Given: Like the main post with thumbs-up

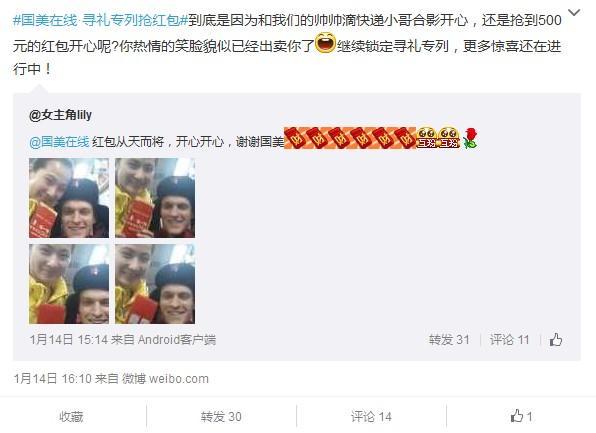Looking at the screenshot, I should 521,416.
